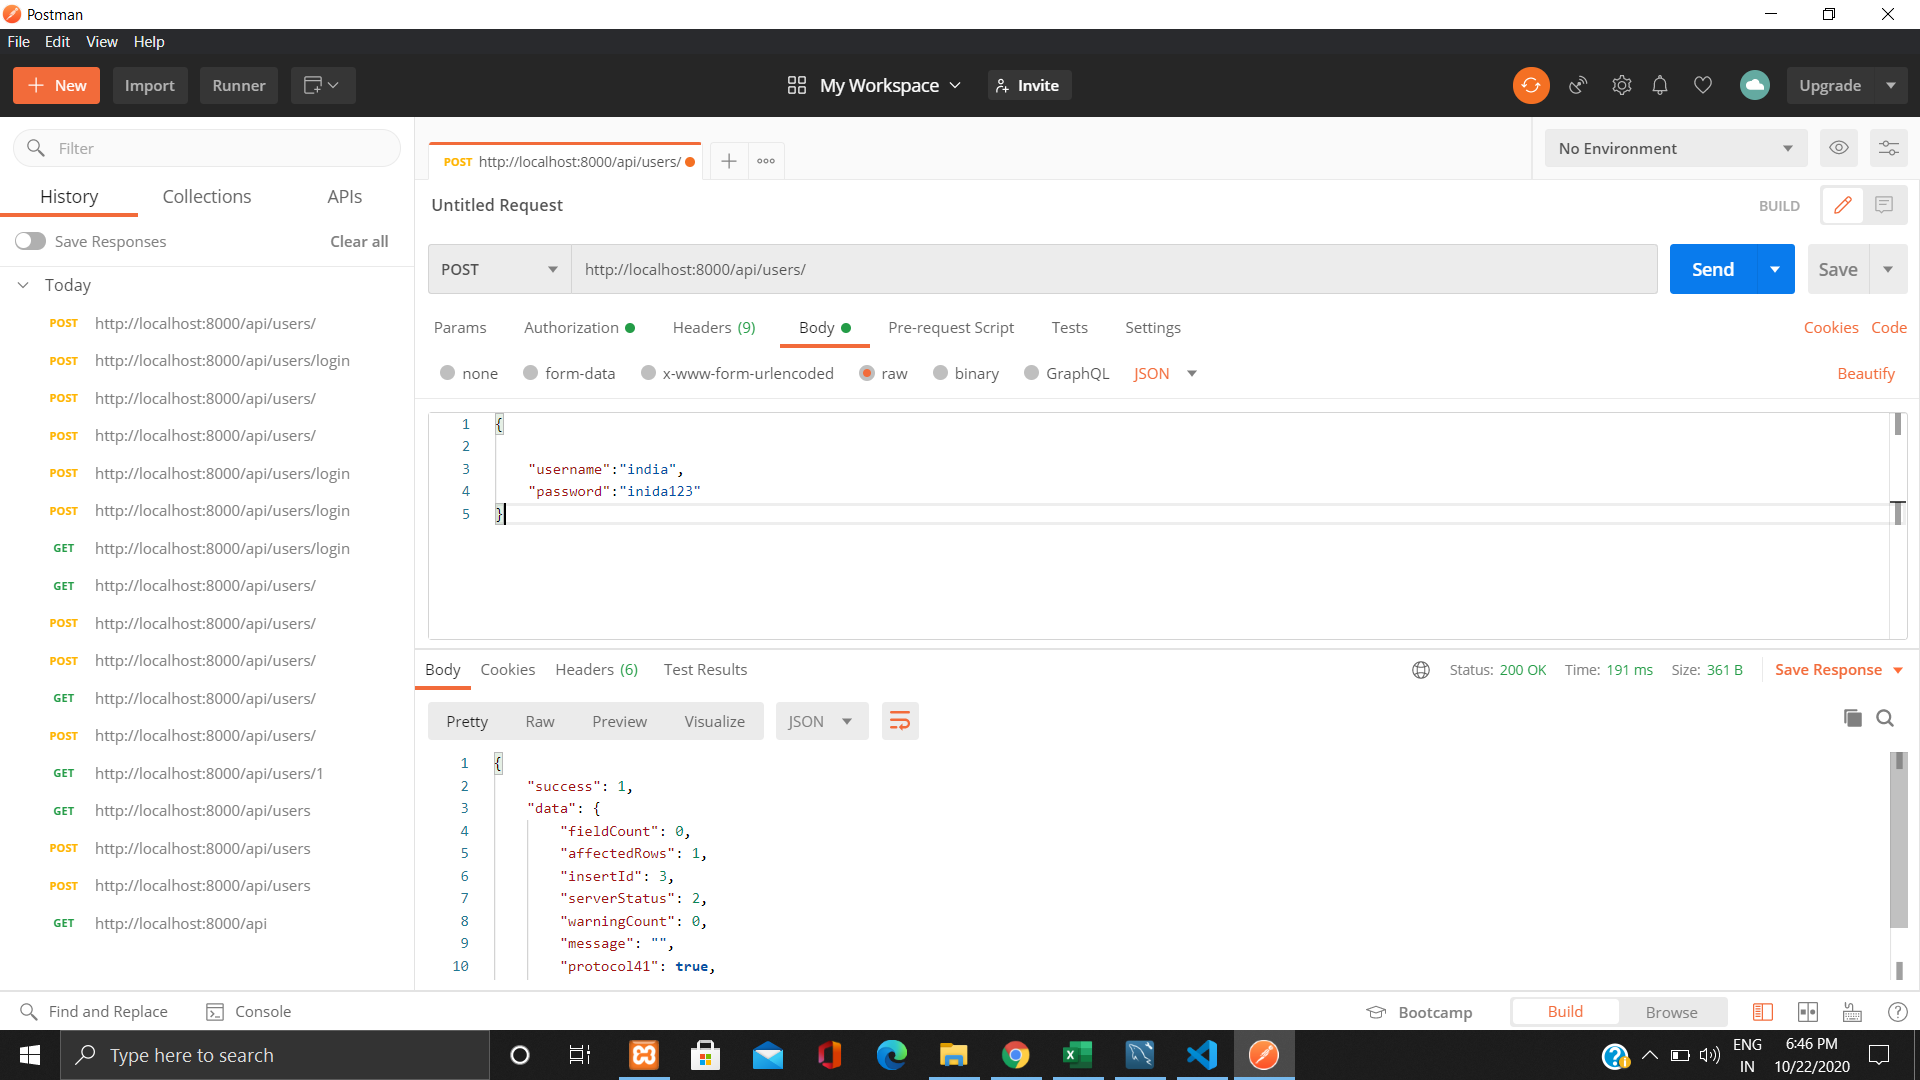Viewport: 1920px width, 1080px height.
Task: Click the environment quick look eye icon
Action: coord(1838,148)
